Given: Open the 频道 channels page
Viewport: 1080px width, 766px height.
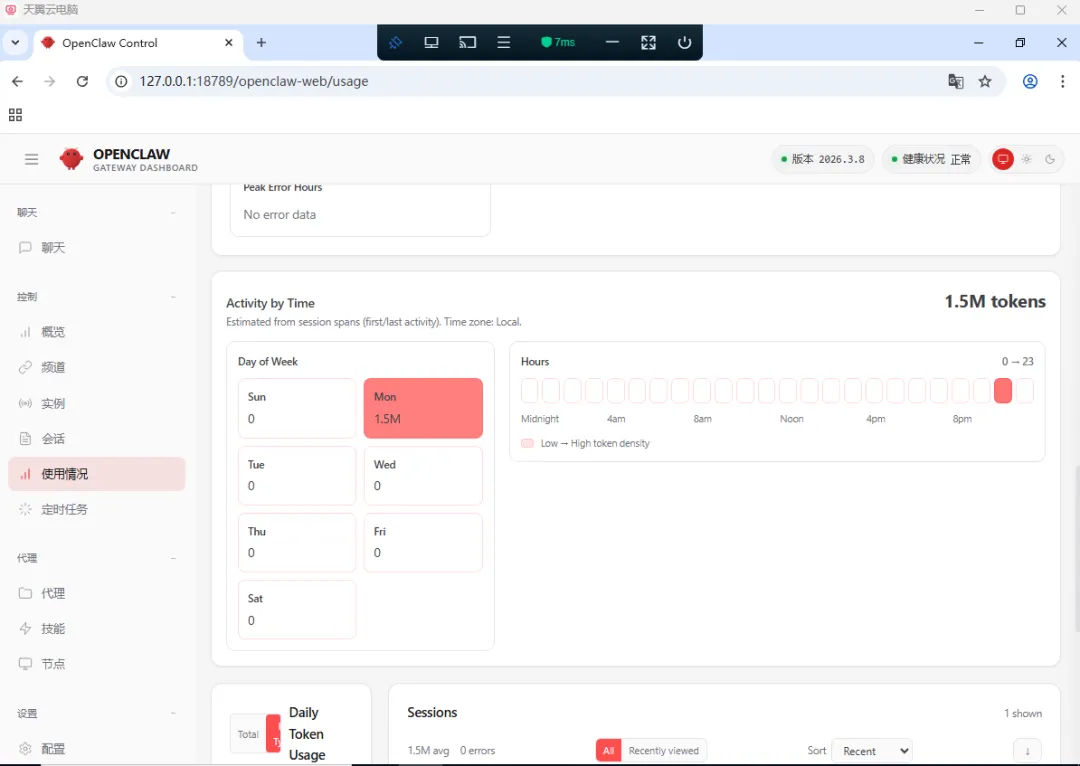Looking at the screenshot, I should click(x=96, y=367).
